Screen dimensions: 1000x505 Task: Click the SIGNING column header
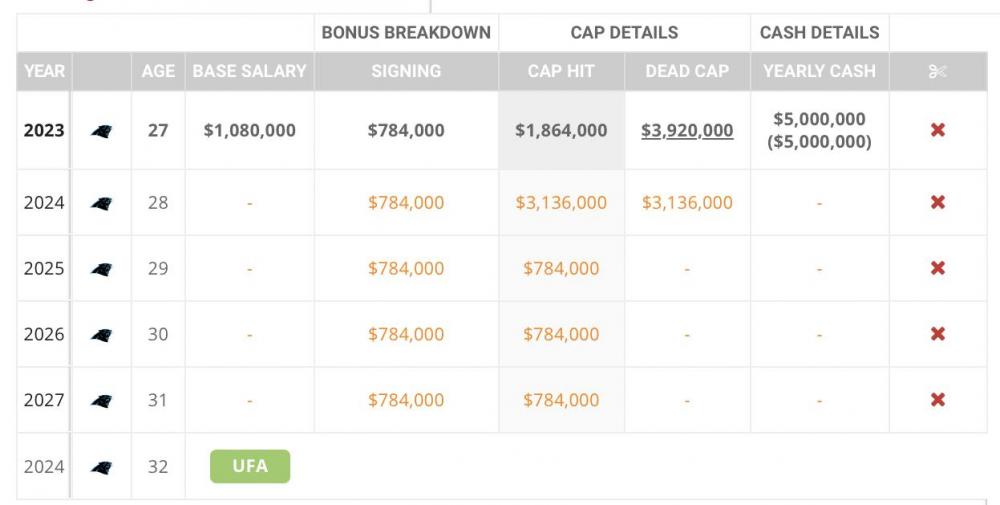[406, 71]
